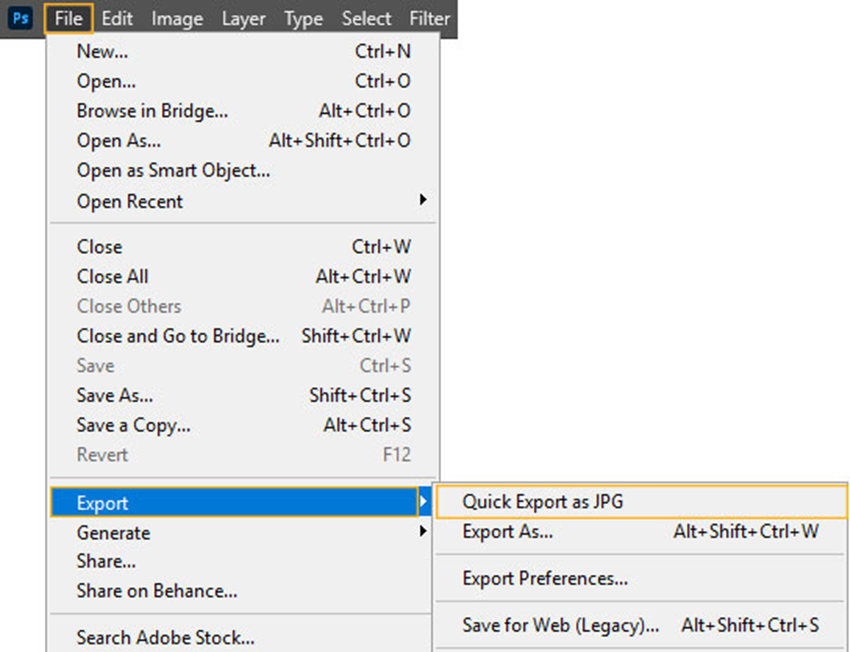This screenshot has height=652, width=850.
Task: Open the Select menu
Action: [366, 19]
